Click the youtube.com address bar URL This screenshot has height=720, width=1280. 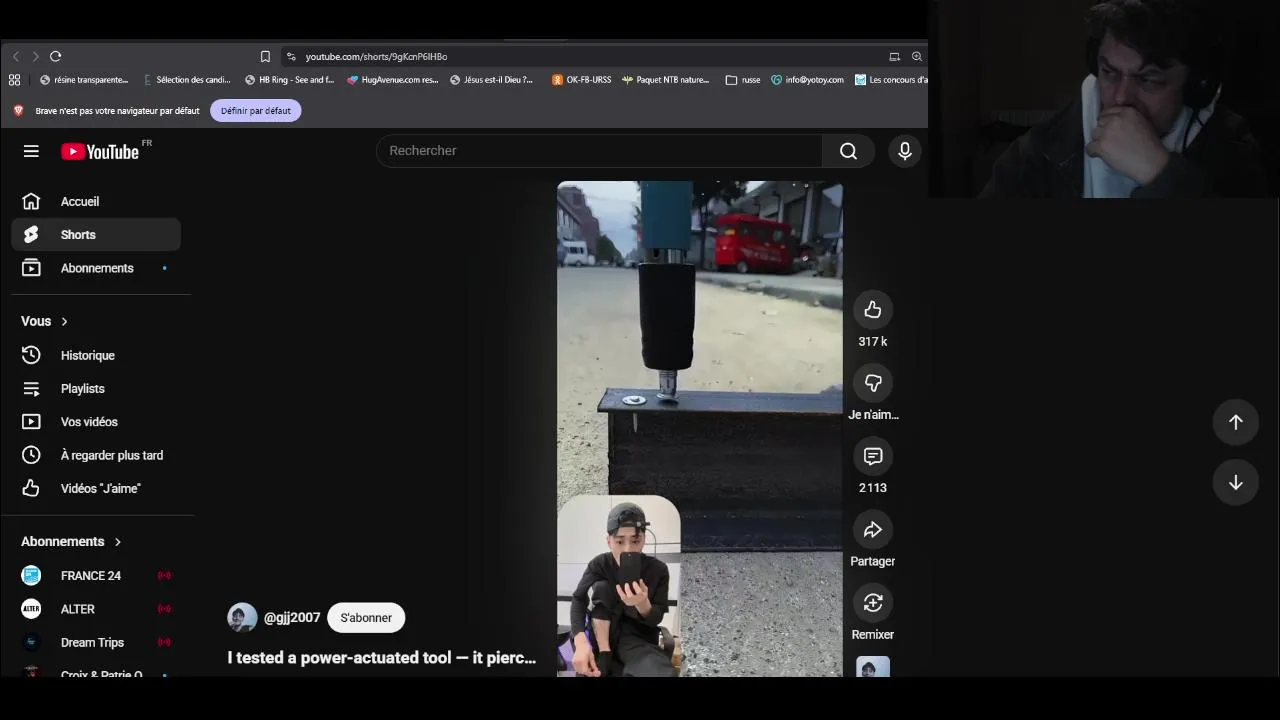click(x=376, y=57)
